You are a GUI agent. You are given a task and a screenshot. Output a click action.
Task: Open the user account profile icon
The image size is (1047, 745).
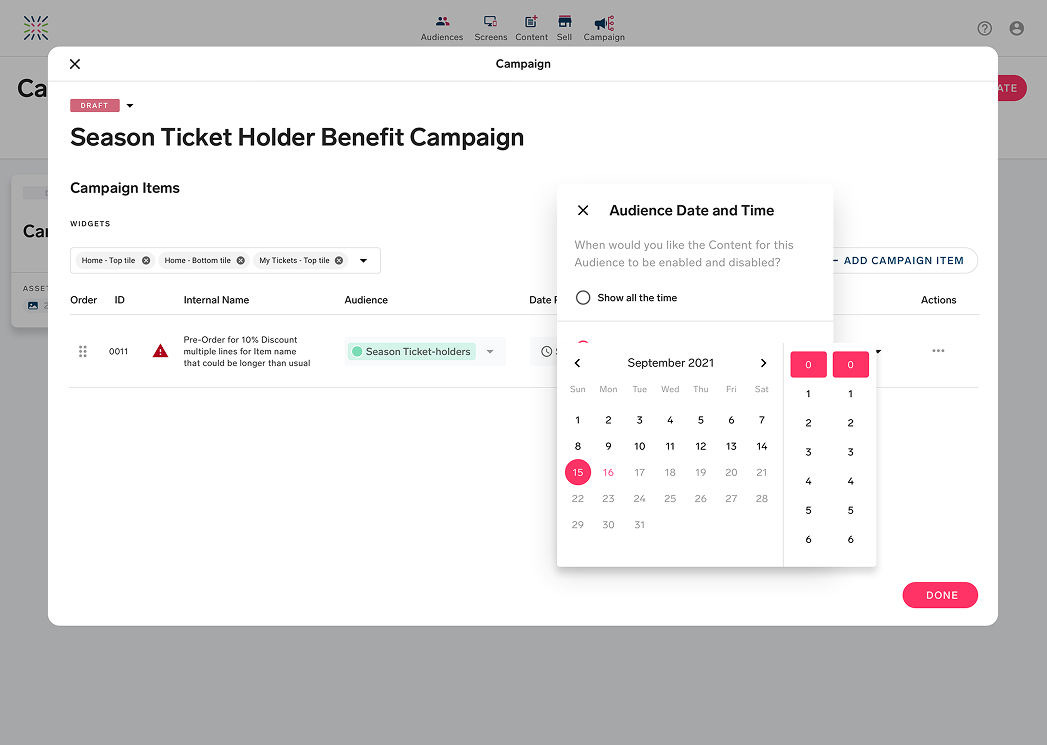pos(1017,29)
